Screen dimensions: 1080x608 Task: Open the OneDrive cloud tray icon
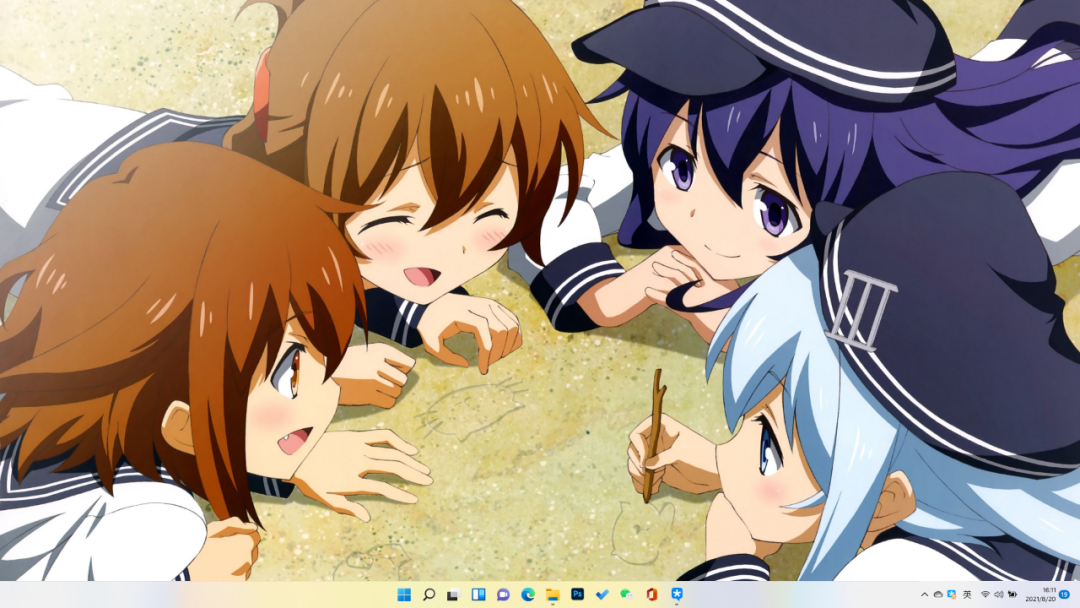[x=938, y=594]
